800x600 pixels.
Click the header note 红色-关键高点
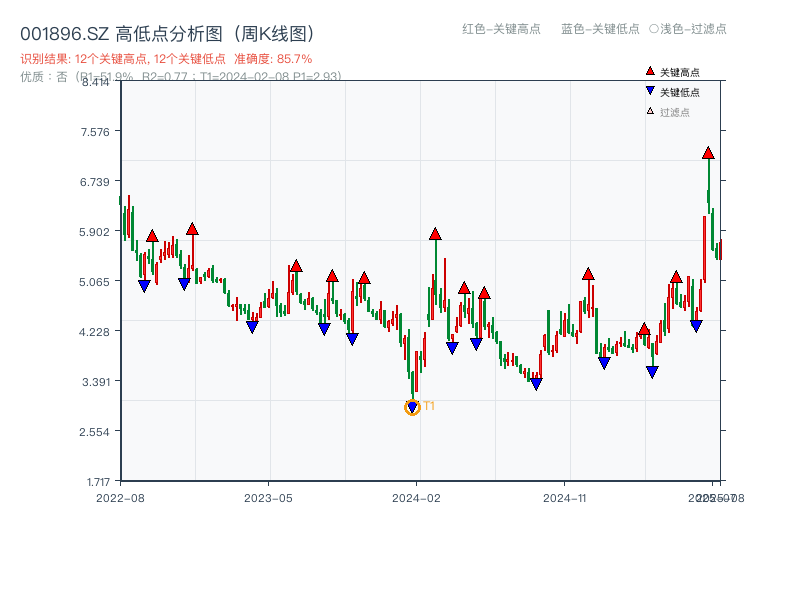pyautogui.click(x=501, y=29)
